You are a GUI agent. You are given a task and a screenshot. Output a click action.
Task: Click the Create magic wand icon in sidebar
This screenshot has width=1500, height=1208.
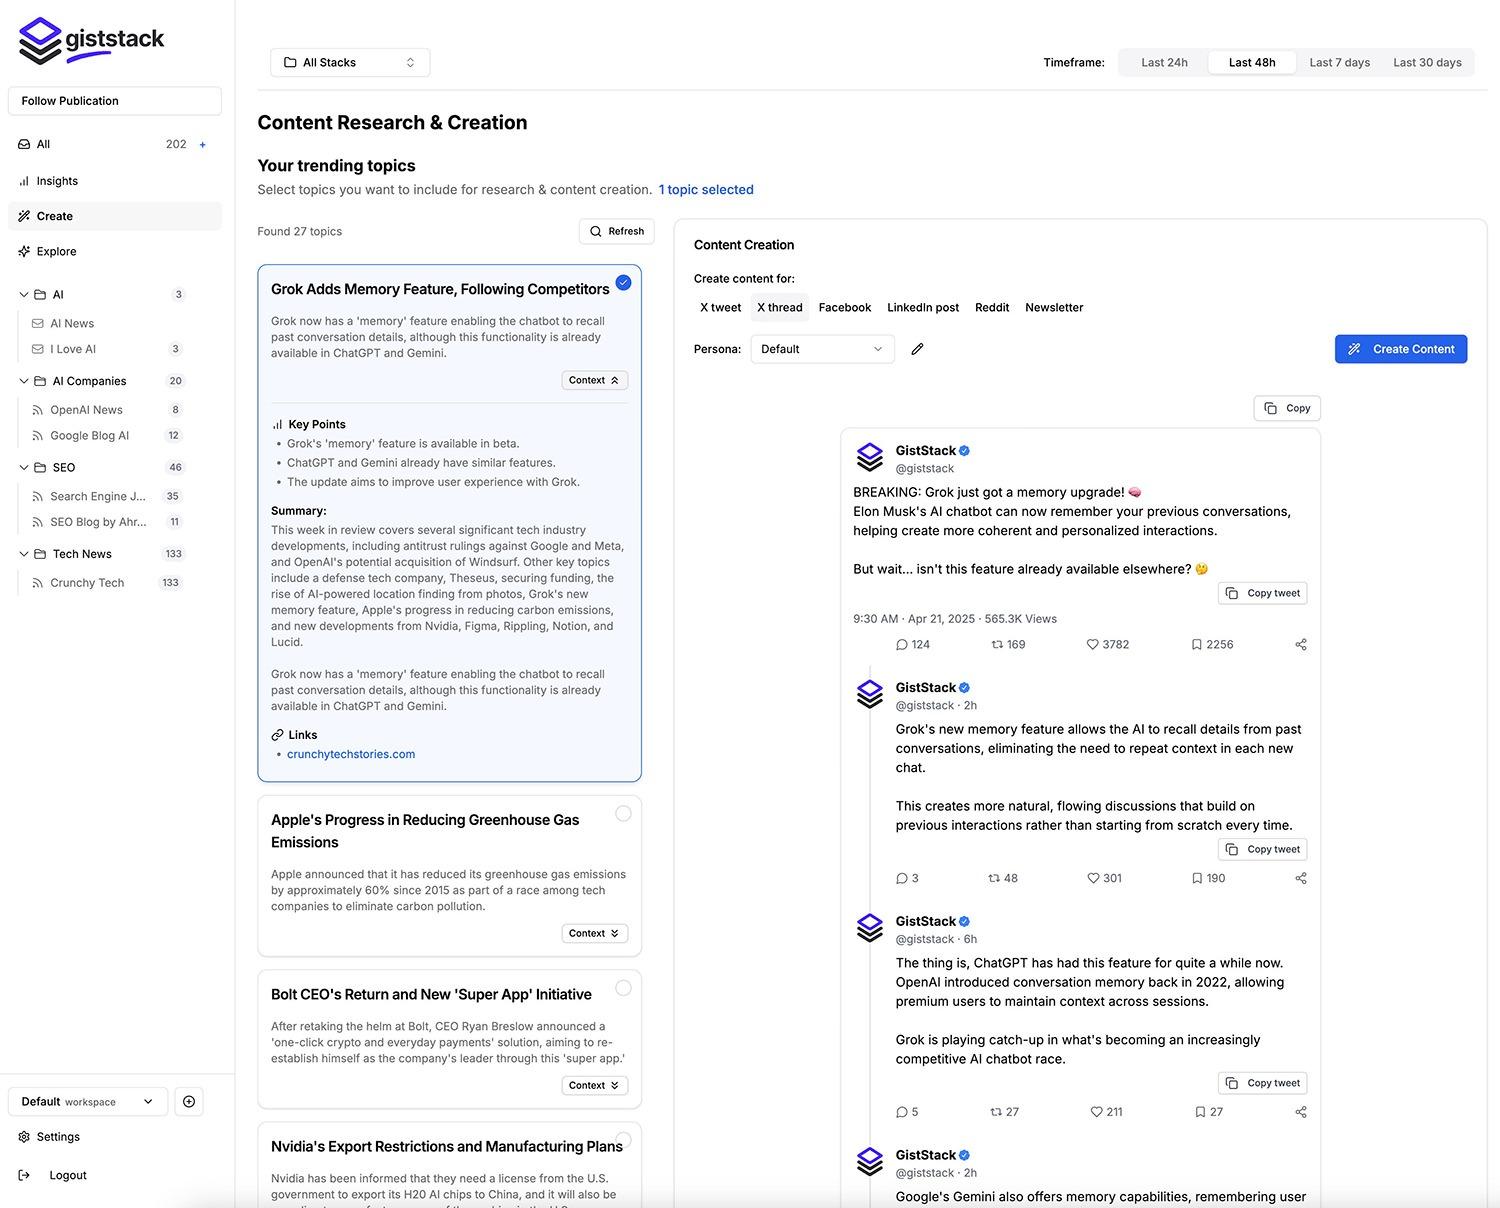24,216
